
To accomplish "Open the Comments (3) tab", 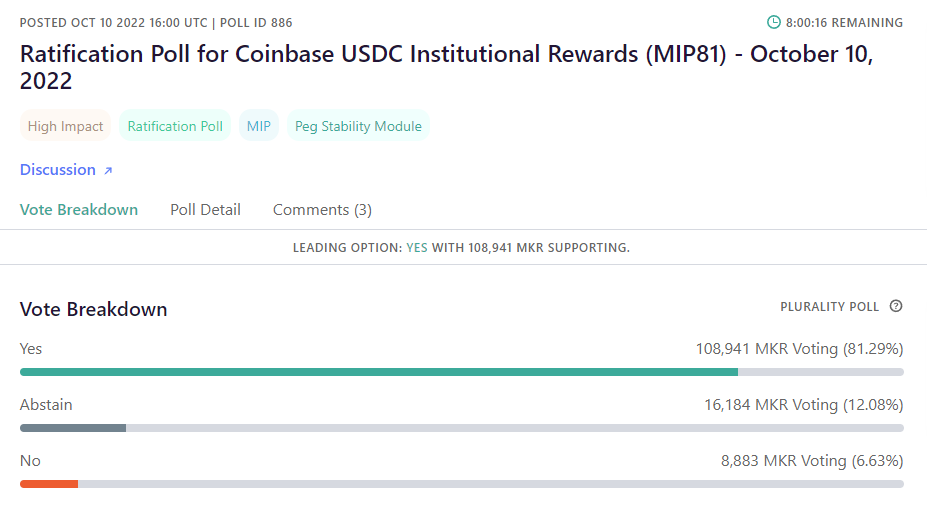I will (322, 210).
